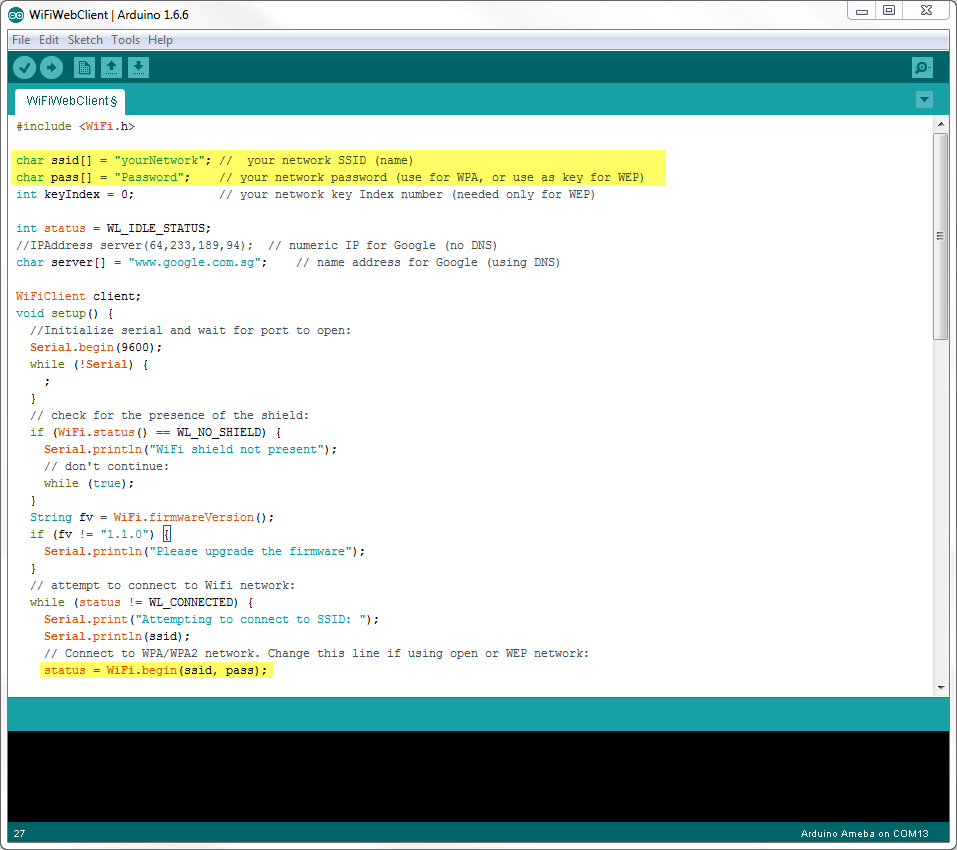Open the Tools menu
This screenshot has width=957, height=850.
(x=126, y=40)
